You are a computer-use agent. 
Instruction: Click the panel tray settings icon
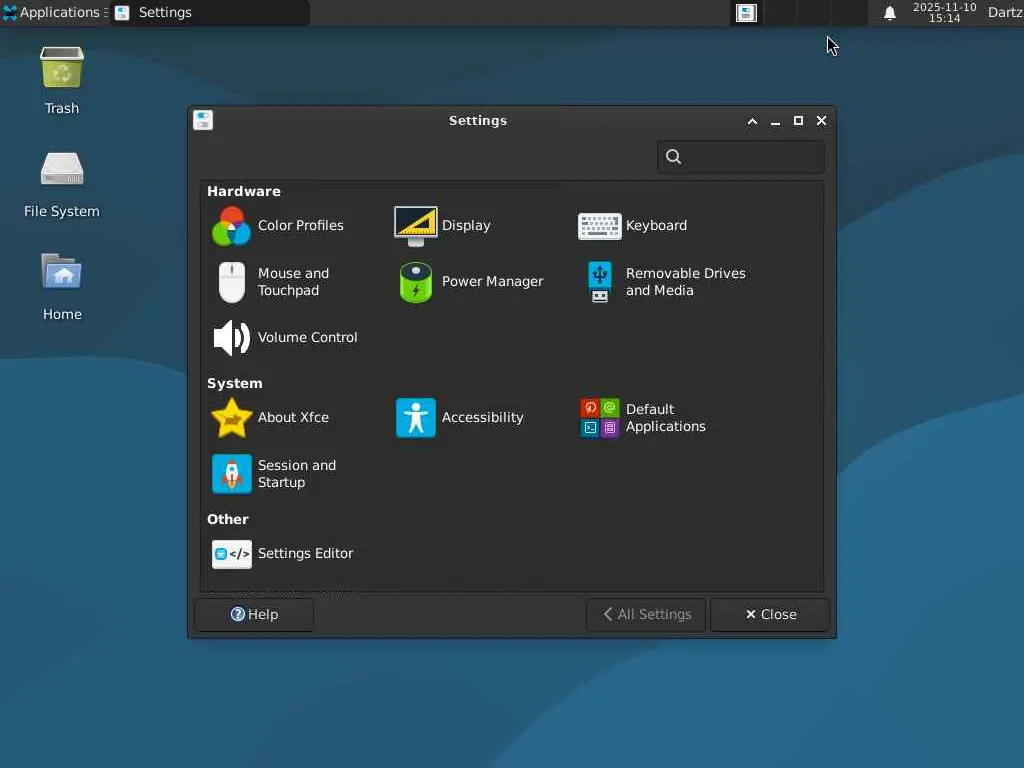coord(746,12)
